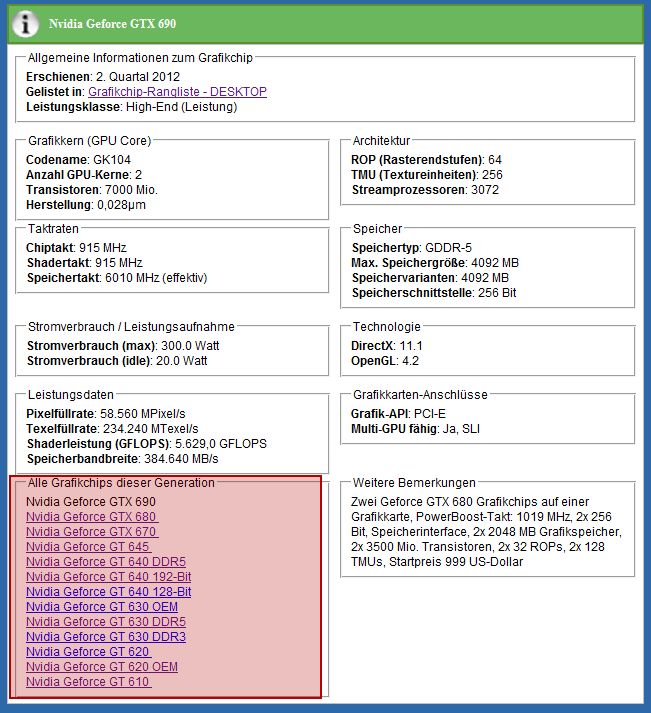Open the Grafikchip-Rangliste - DESKTOP link
Image resolution: width=651 pixels, height=713 pixels.
(x=177, y=91)
